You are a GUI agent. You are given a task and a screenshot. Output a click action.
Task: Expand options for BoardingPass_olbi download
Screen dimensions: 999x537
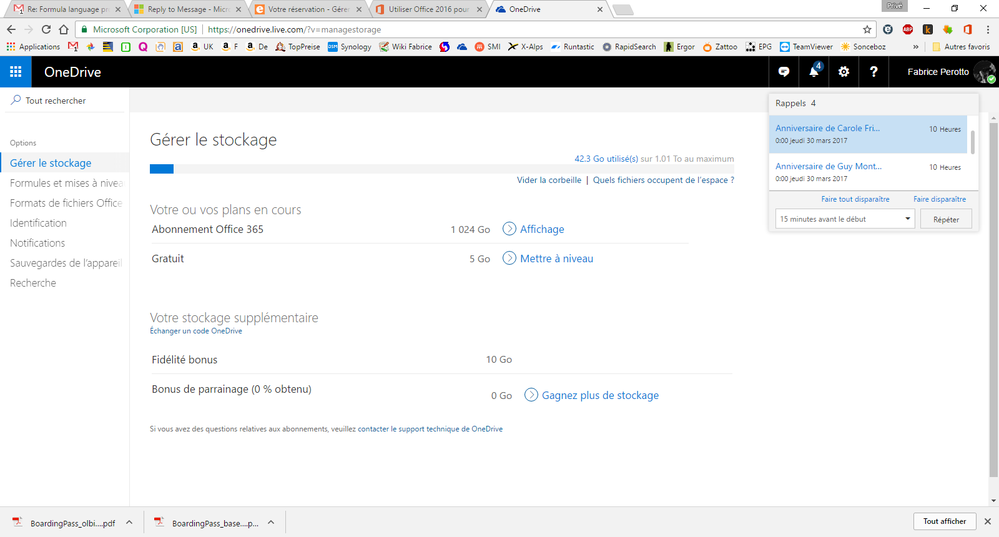pyautogui.click(x=129, y=522)
